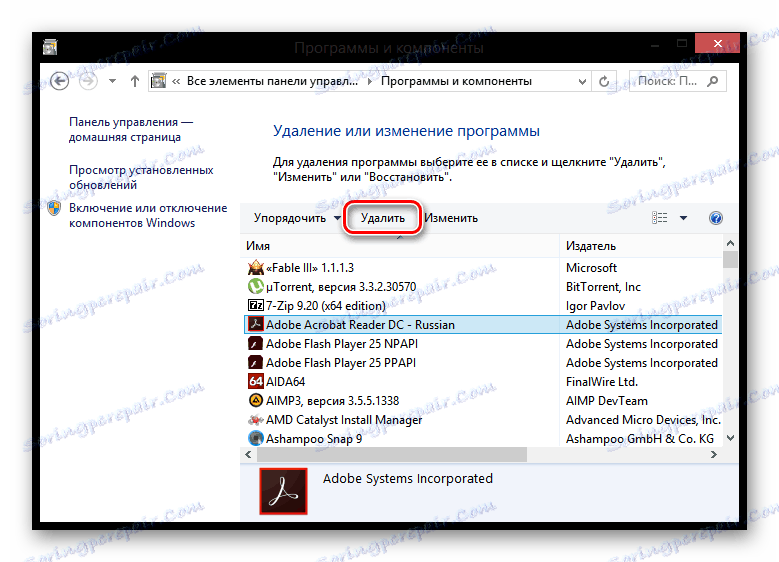Click the Flash Player 25 NPAPI icon
This screenshot has width=779, height=562.
coord(255,343)
